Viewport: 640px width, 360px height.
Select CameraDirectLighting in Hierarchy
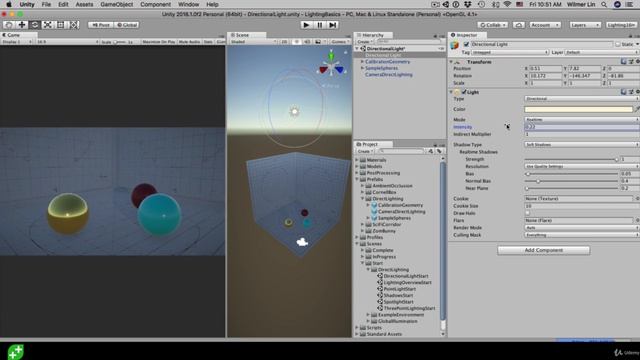coord(389,75)
